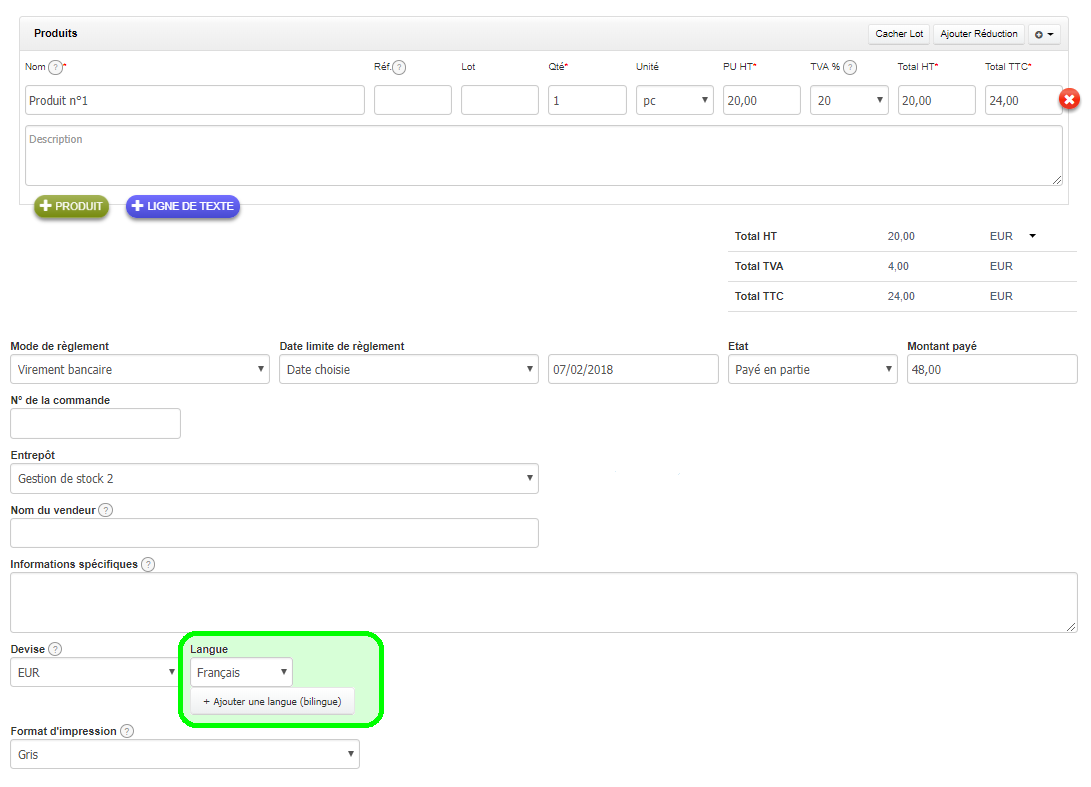Click help icon next to Réf. label

(x=399, y=67)
